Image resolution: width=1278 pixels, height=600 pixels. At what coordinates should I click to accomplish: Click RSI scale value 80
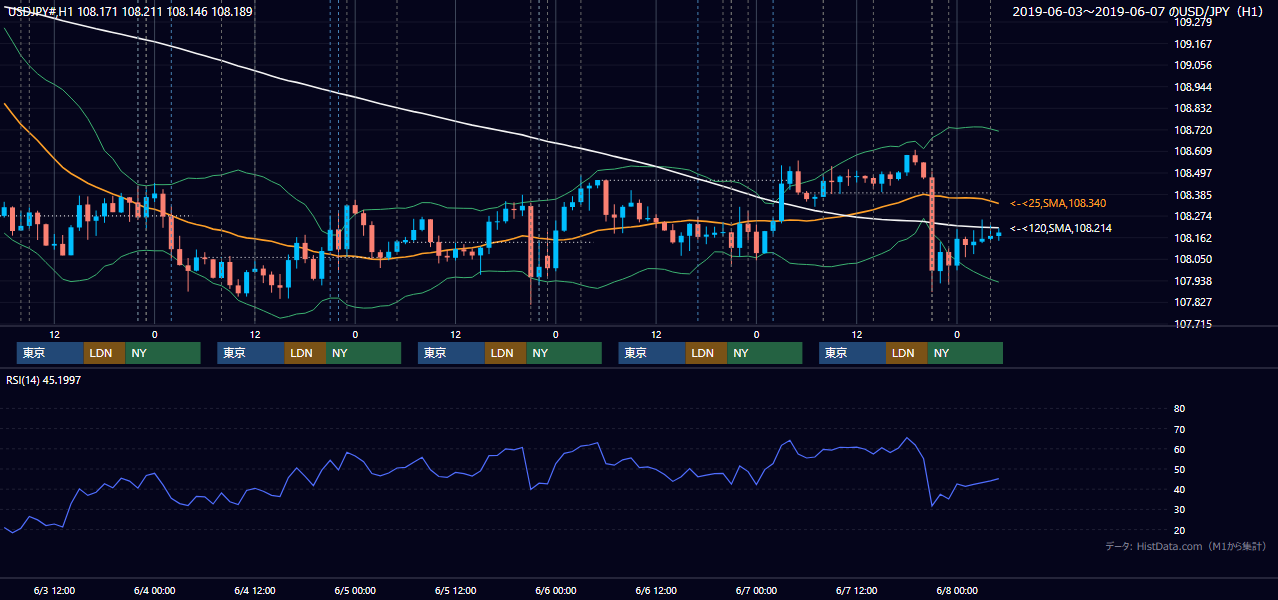1179,409
